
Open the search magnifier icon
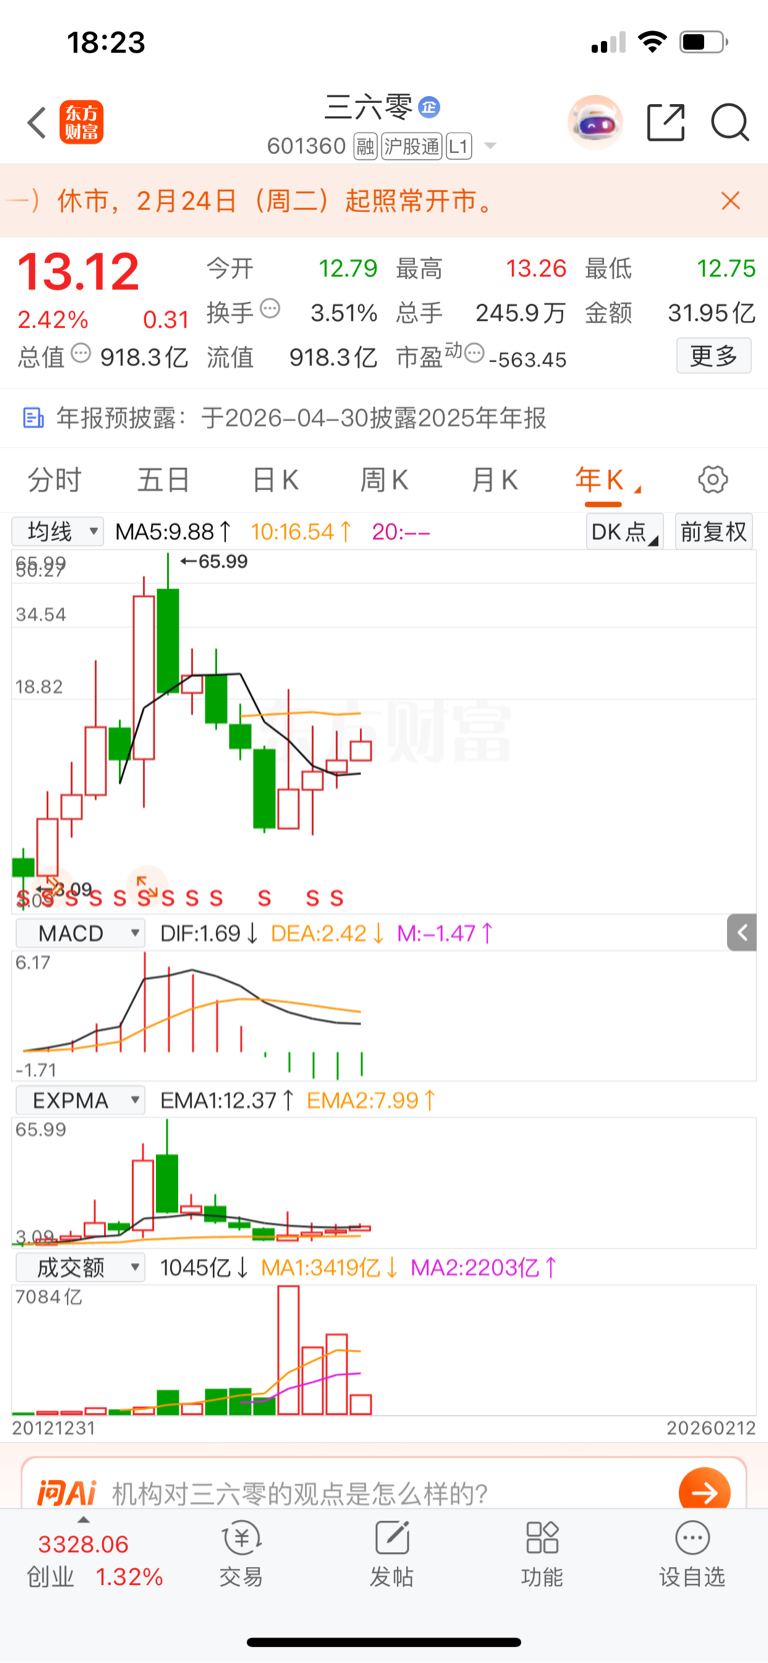(730, 122)
